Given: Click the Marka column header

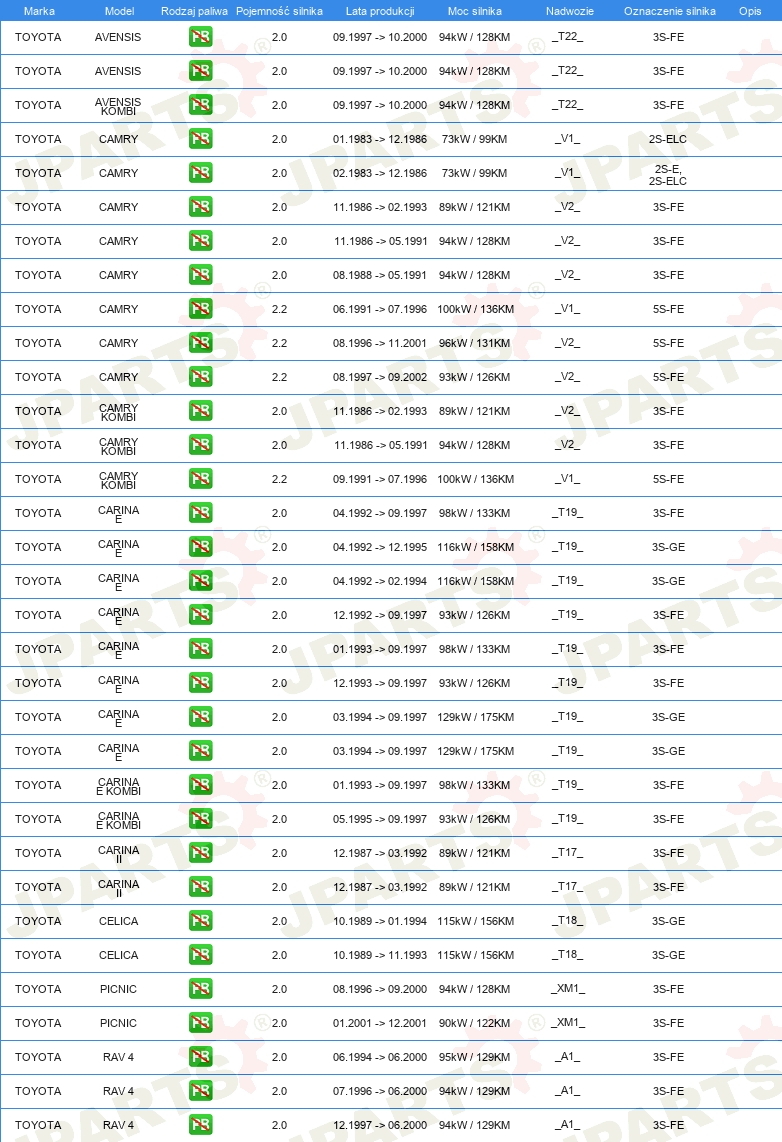Looking at the screenshot, I should click(39, 11).
